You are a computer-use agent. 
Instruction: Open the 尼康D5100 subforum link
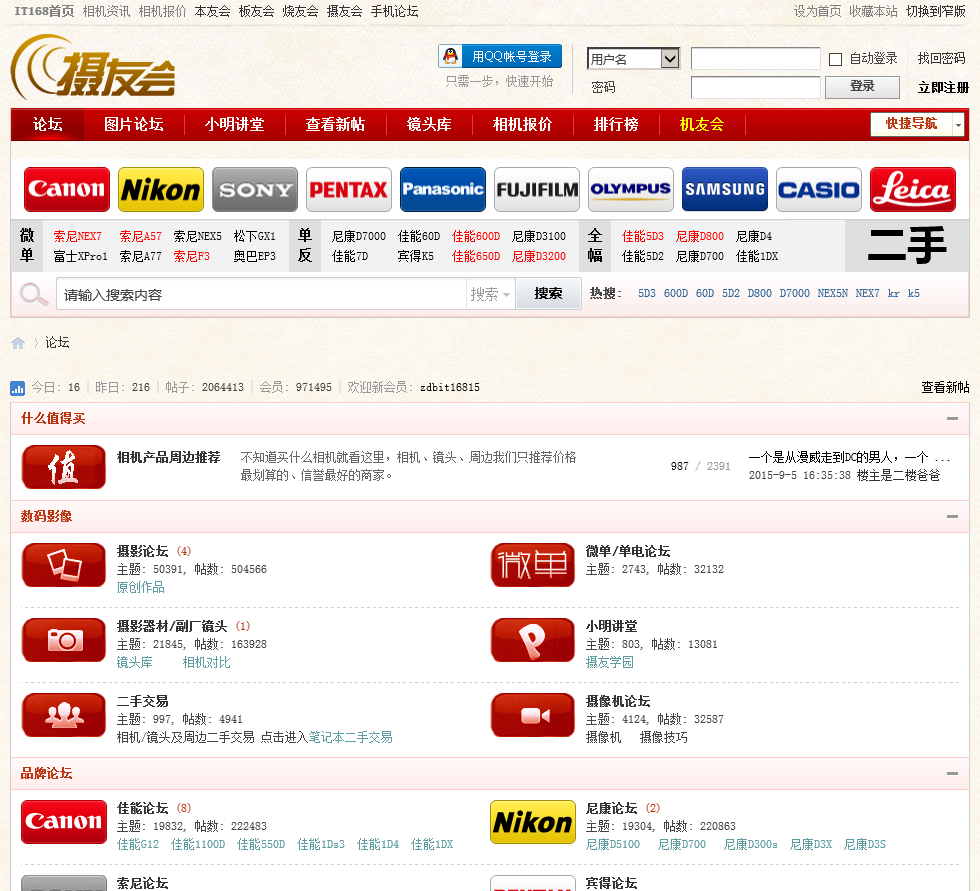pos(612,844)
